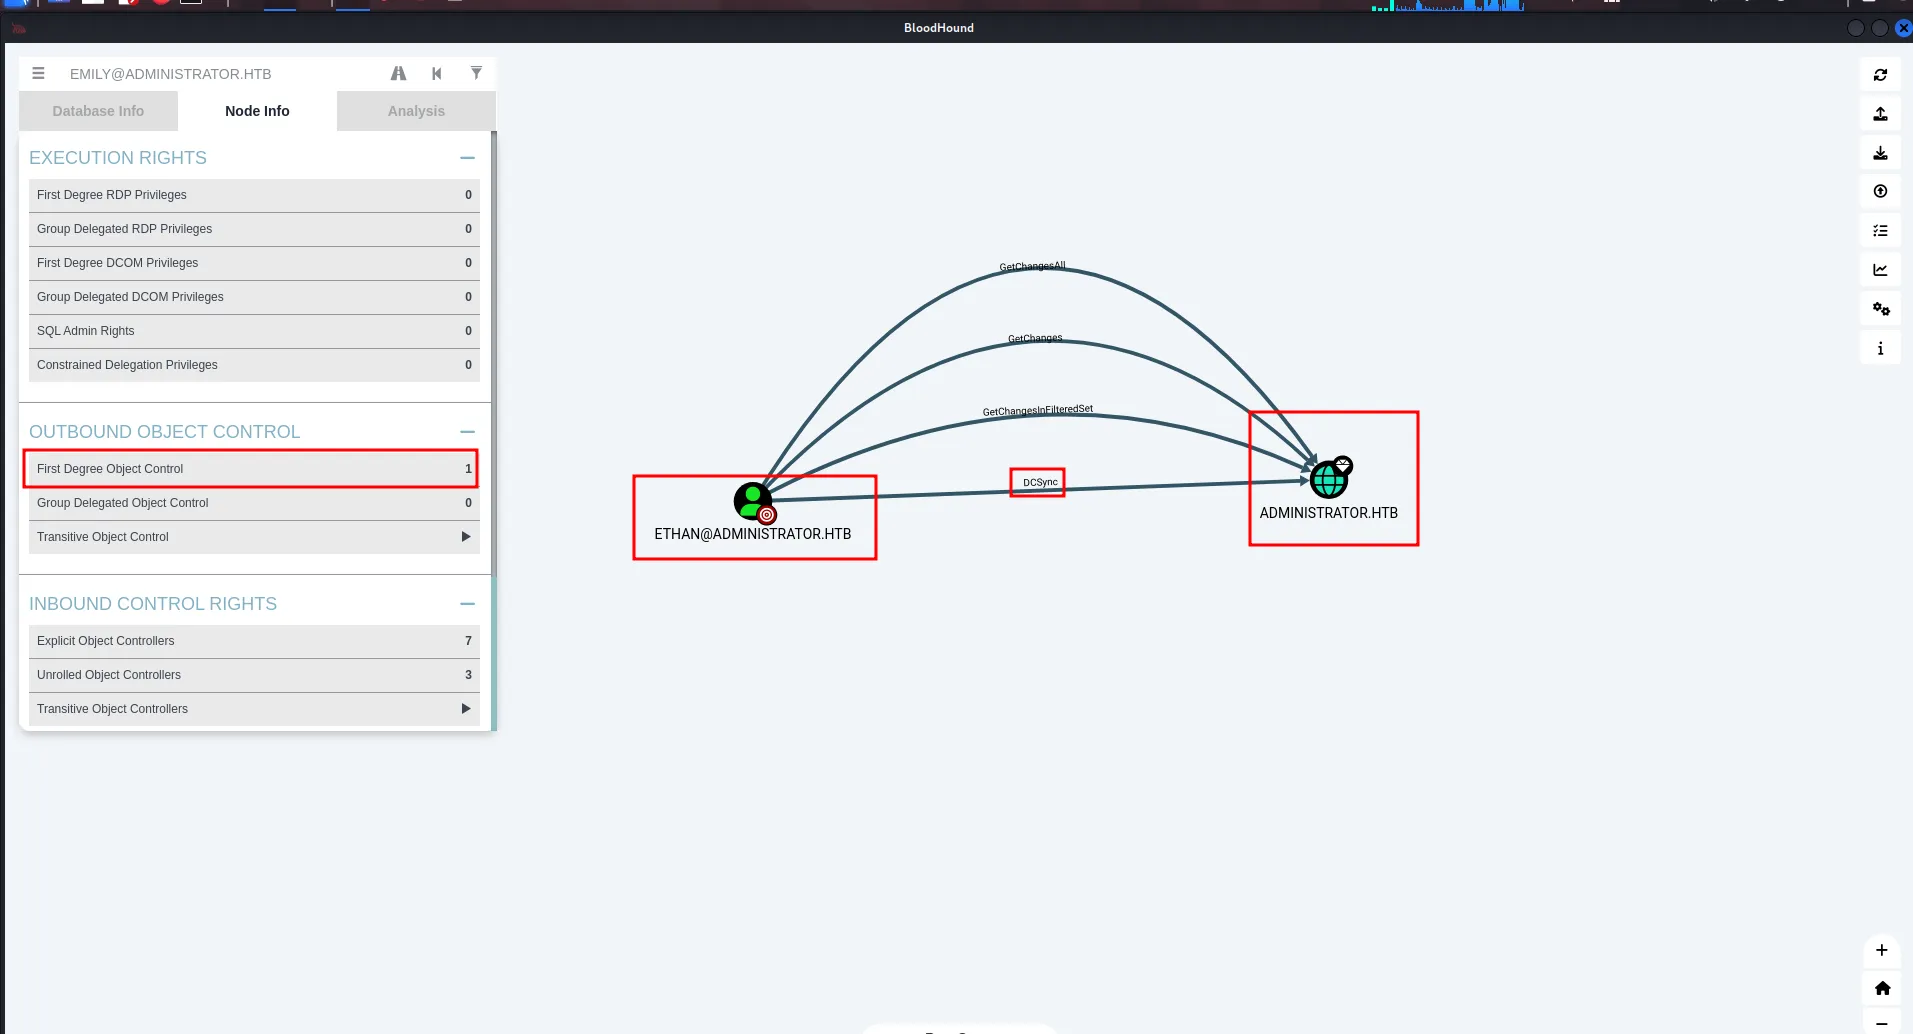Click the Unrolled Object Controllers row
Screen dimensions: 1913x1034
pyautogui.click(x=254, y=675)
